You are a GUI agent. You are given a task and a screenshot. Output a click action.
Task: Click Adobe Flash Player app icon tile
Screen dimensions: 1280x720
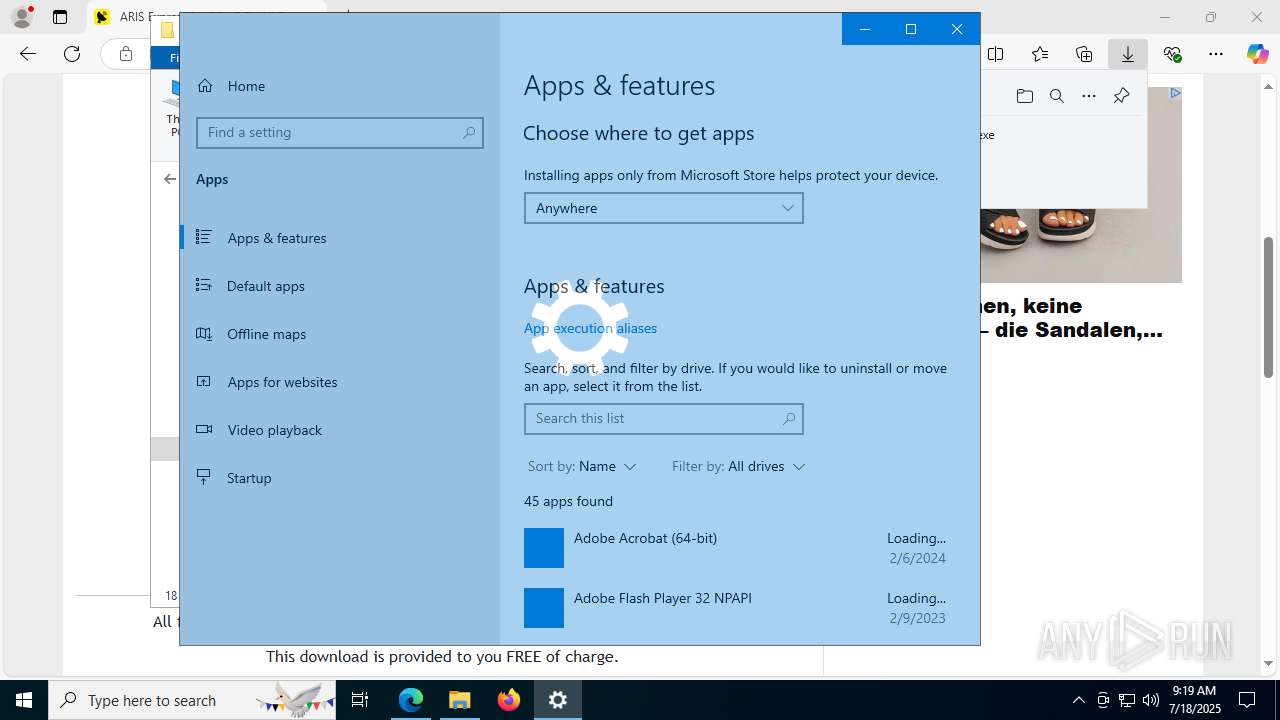click(544, 608)
